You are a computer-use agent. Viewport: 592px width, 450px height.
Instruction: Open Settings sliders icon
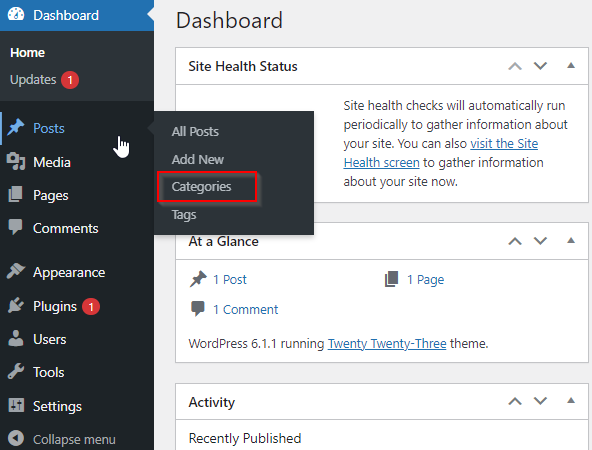(16, 405)
